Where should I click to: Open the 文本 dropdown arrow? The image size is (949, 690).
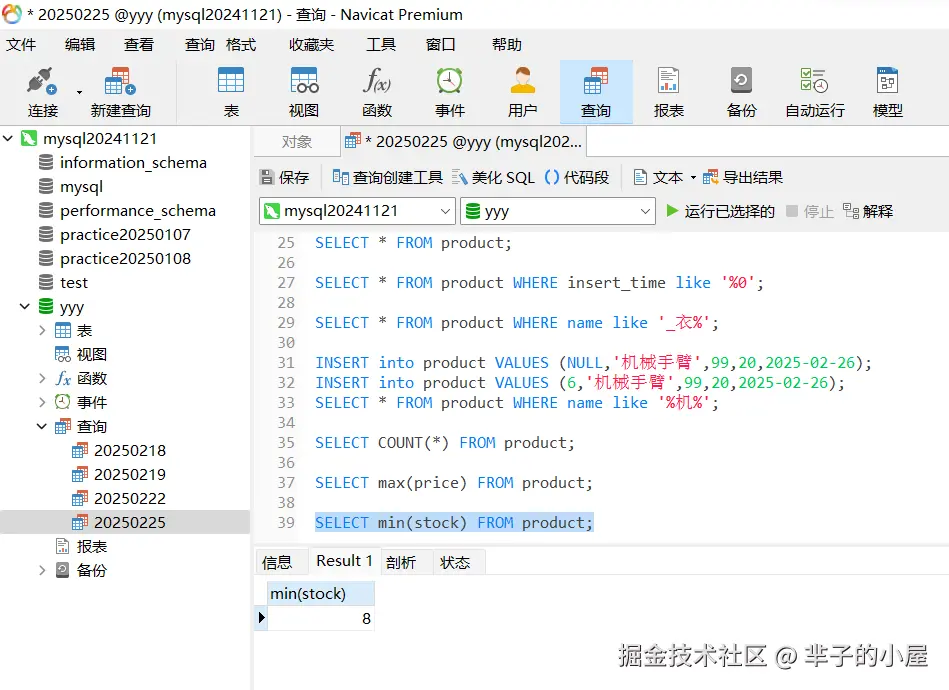point(694,177)
